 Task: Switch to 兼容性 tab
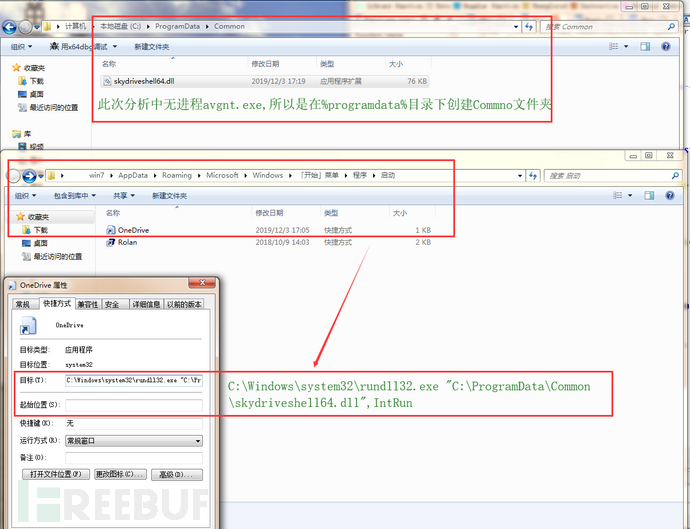88,305
